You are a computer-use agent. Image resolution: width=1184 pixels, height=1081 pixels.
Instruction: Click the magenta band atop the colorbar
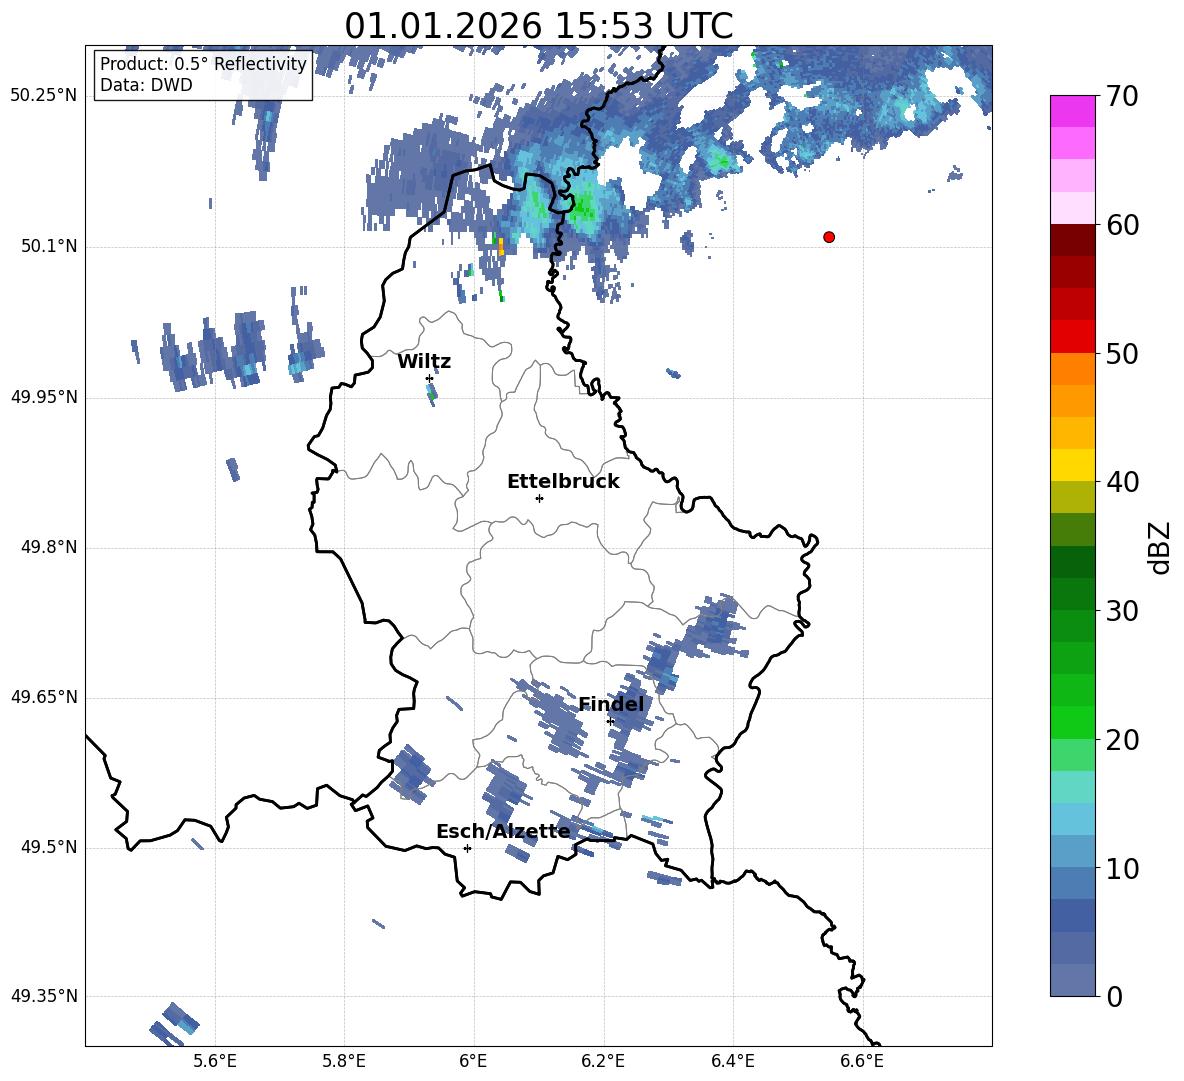[x=1072, y=111]
